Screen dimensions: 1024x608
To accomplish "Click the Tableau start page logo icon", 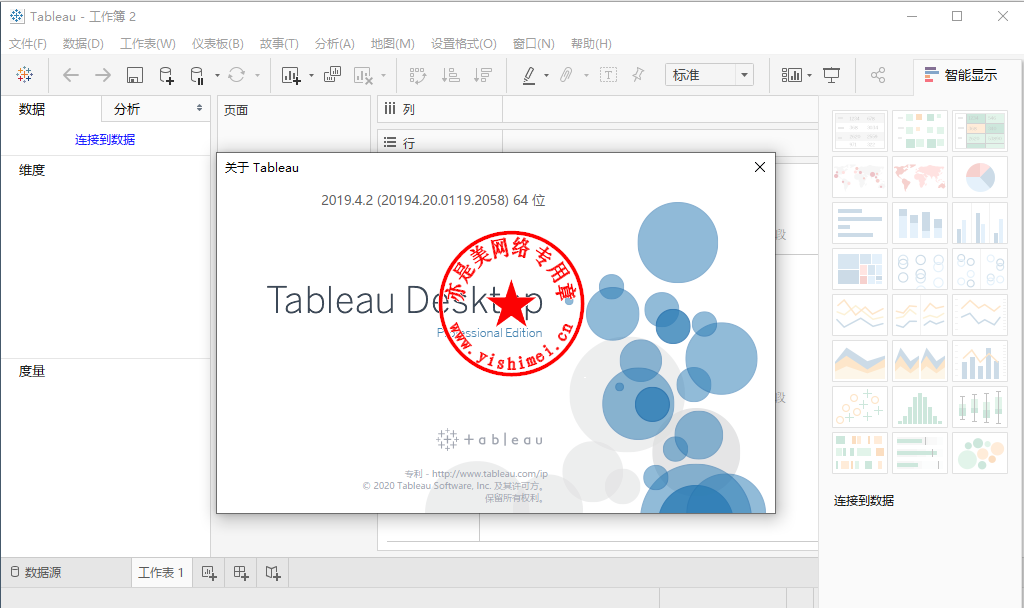I will (x=25, y=74).
